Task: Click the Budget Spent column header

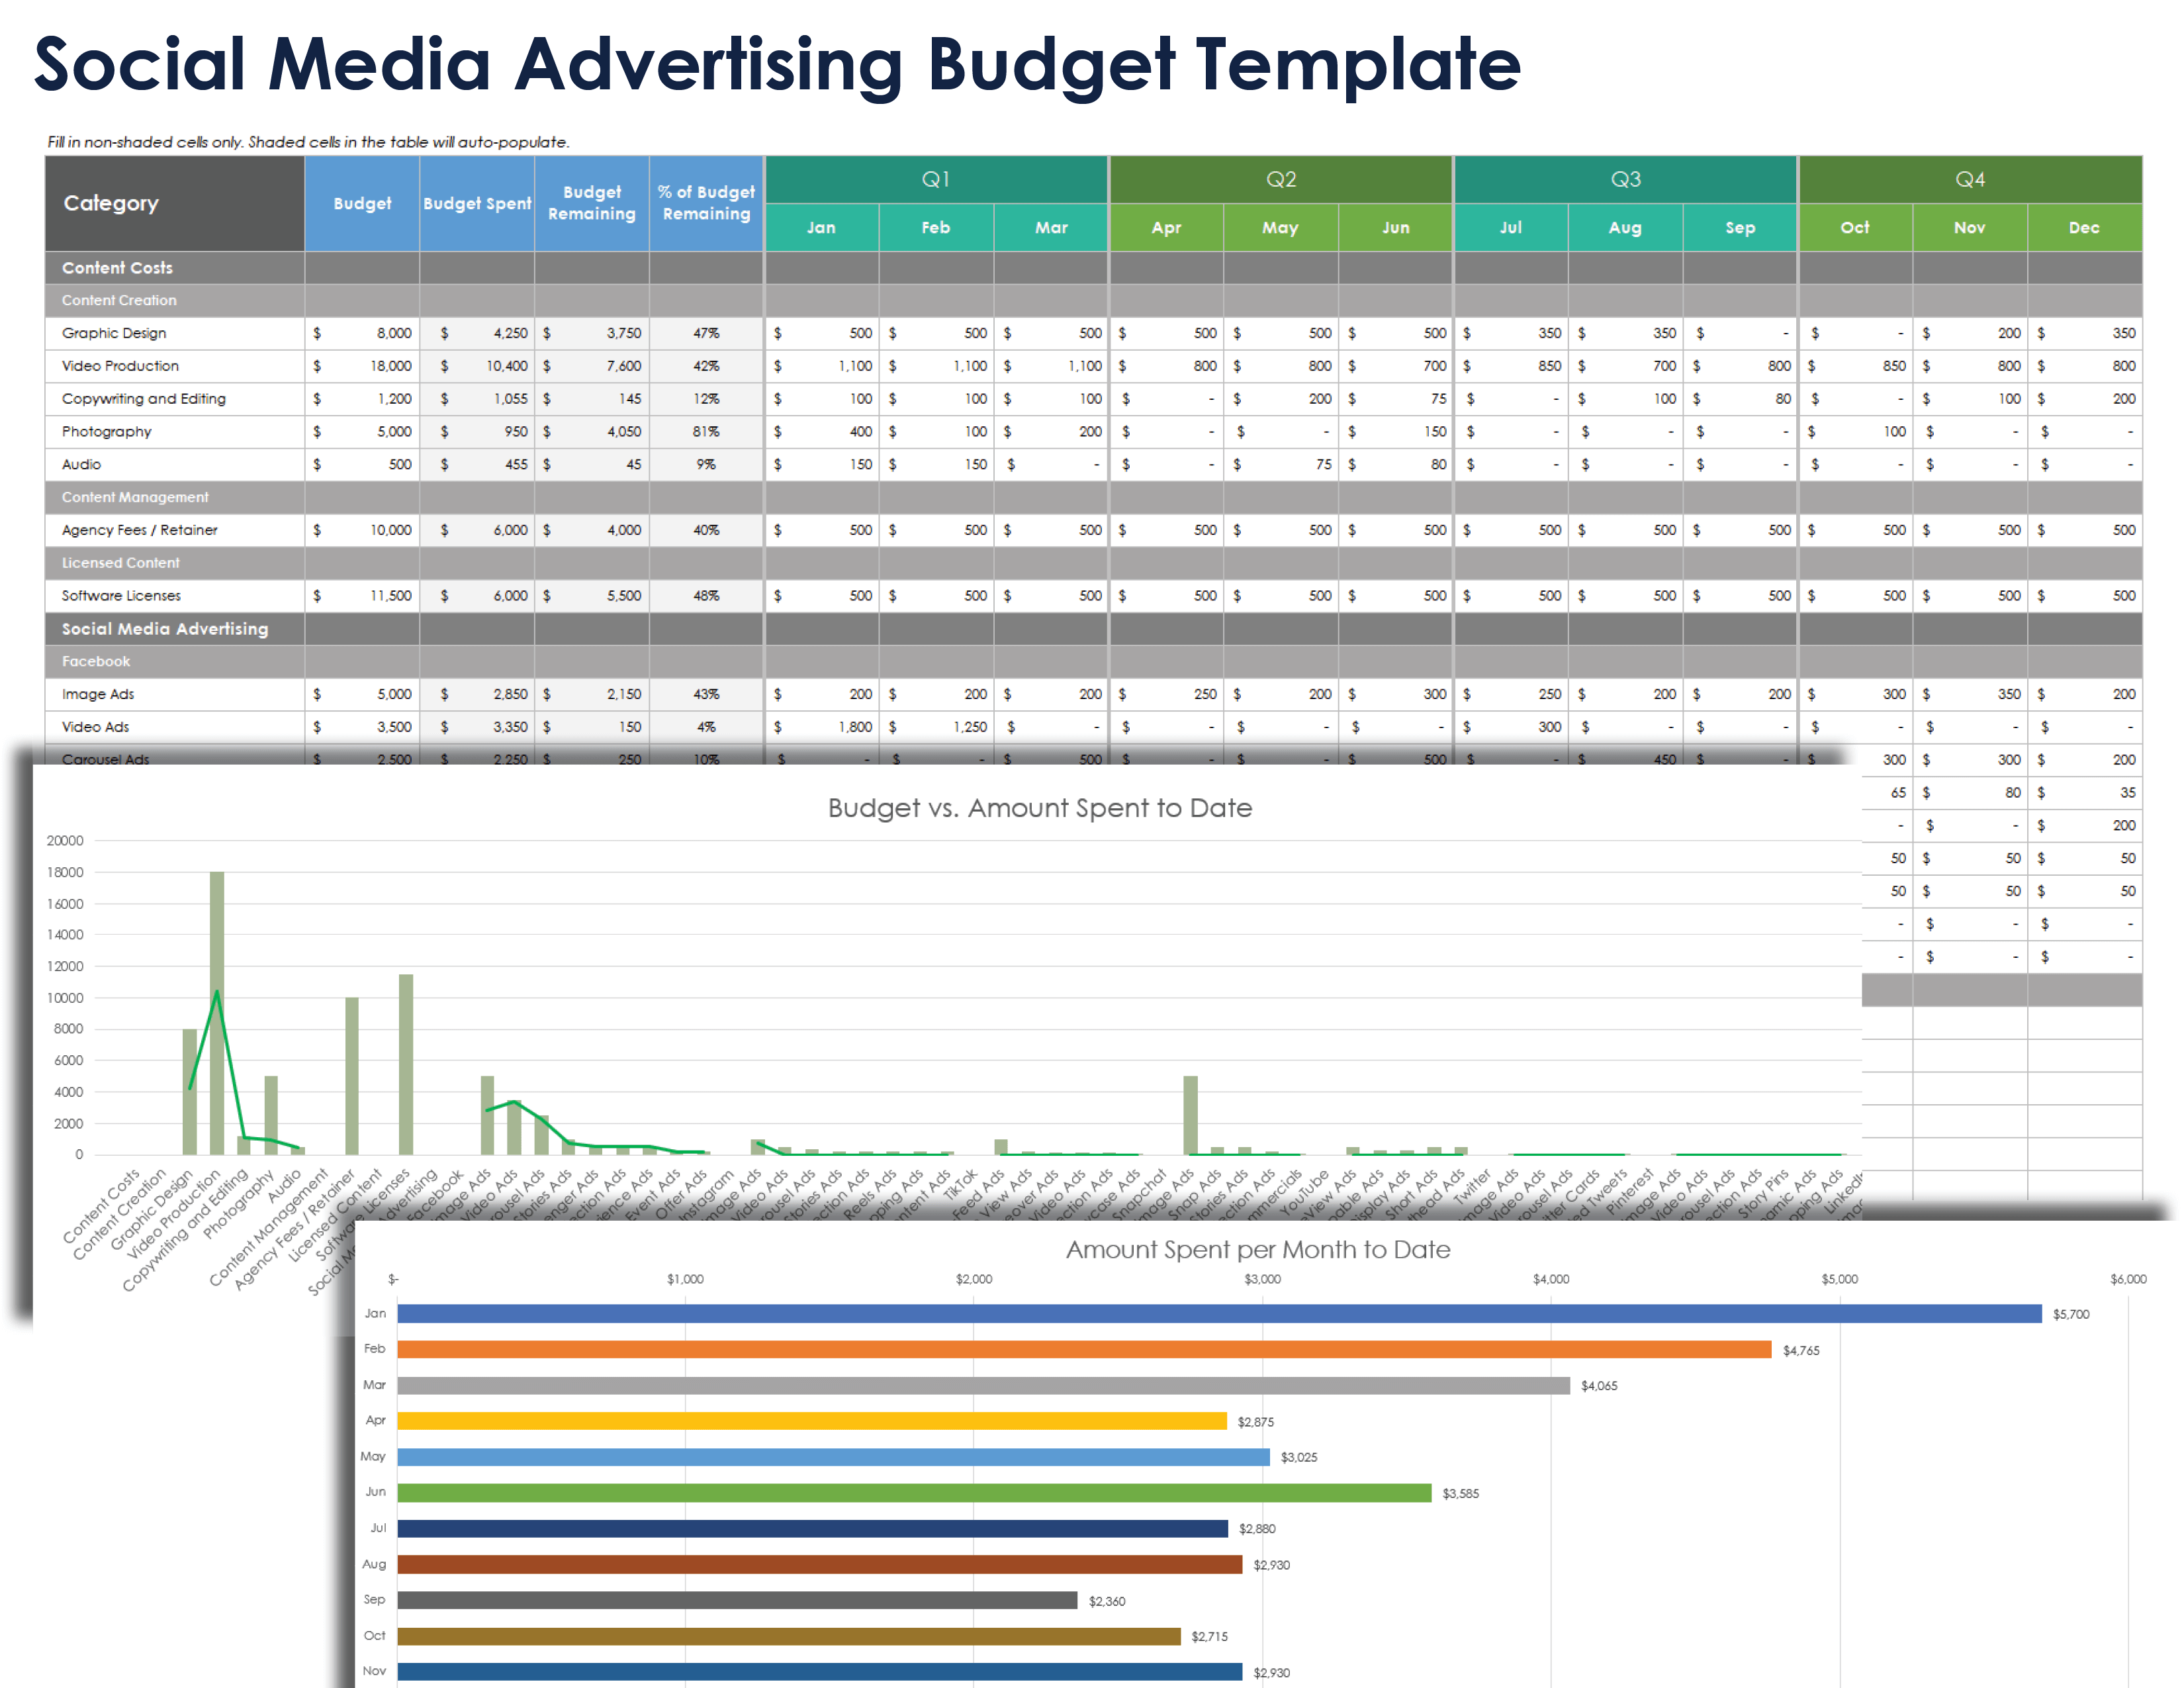Action: [x=477, y=203]
